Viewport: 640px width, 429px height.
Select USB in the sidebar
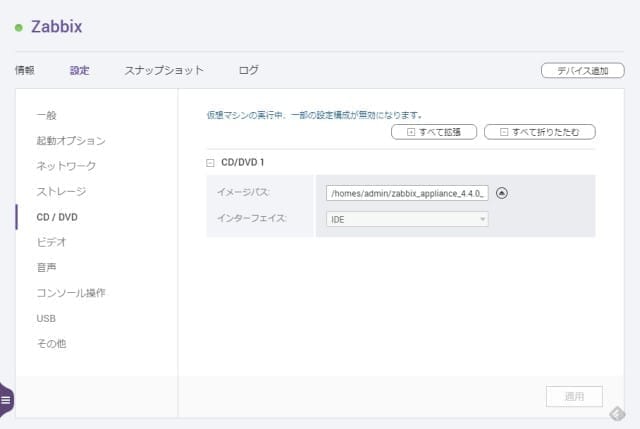[46, 318]
